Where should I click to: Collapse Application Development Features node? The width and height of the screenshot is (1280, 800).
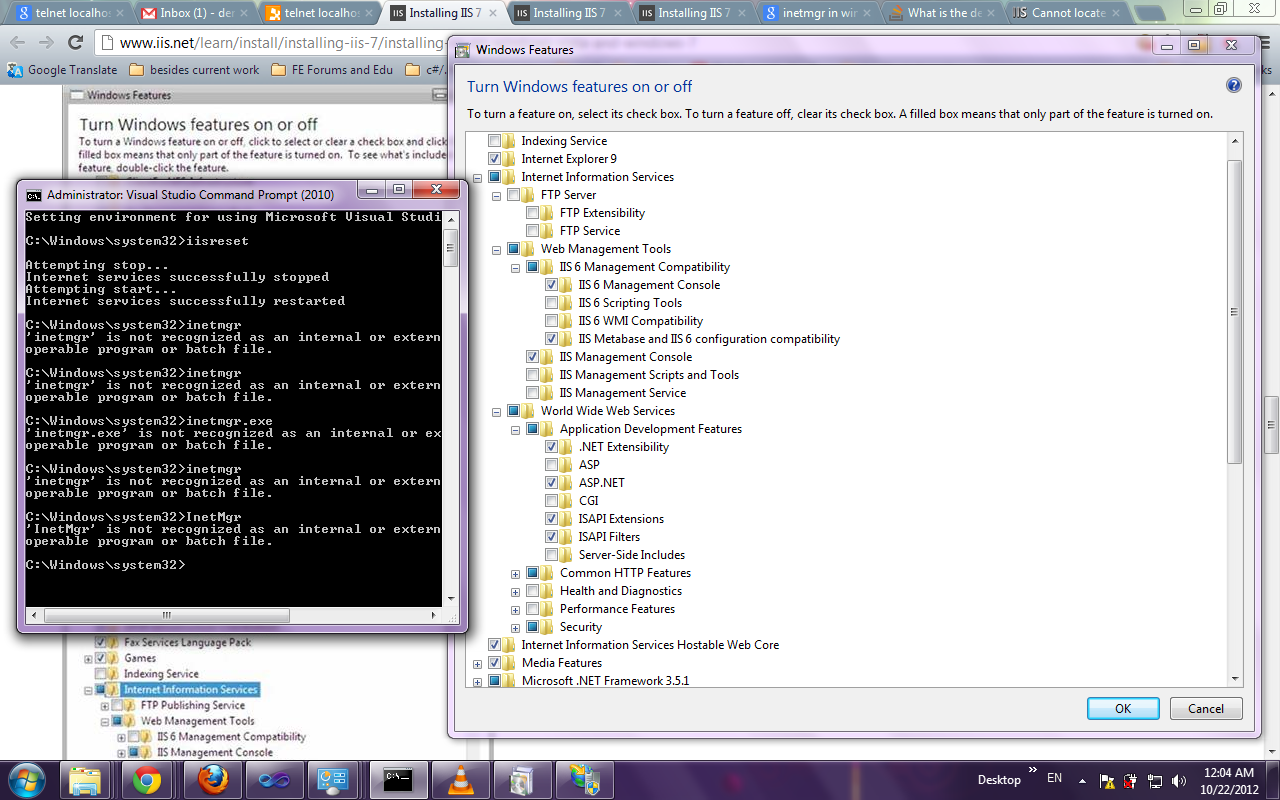[515, 429]
